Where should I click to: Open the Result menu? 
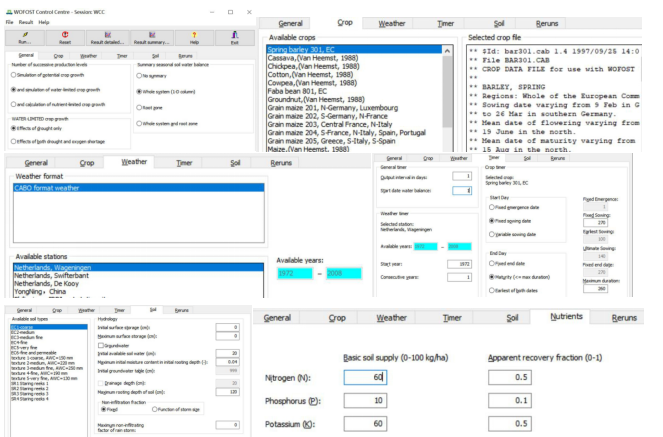point(26,22)
